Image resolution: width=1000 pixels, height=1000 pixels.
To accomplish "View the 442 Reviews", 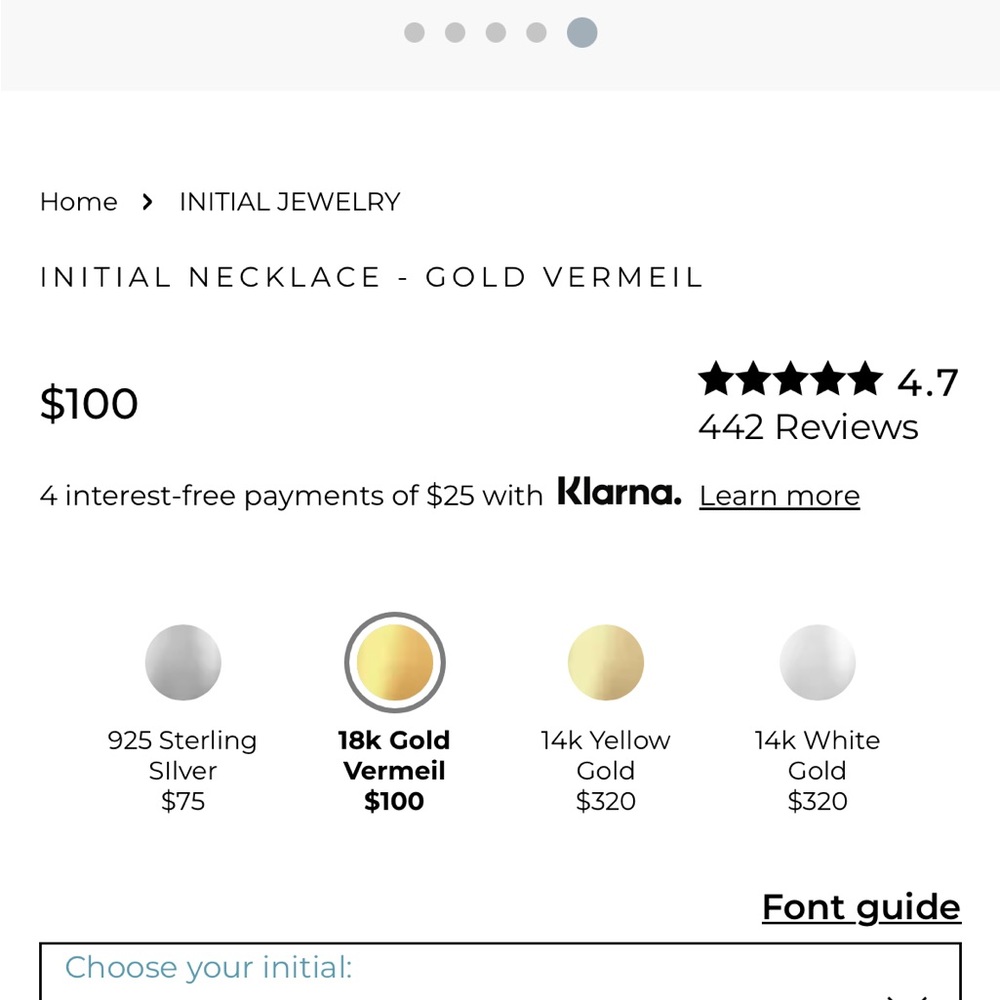I will click(x=809, y=427).
